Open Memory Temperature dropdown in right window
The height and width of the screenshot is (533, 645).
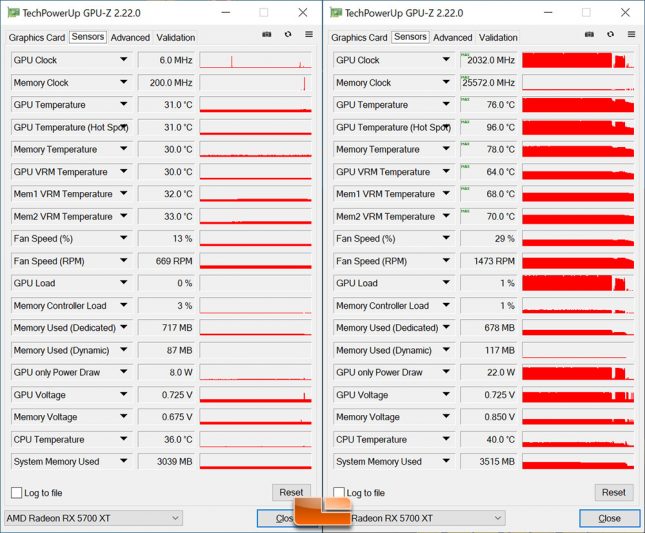(x=446, y=149)
